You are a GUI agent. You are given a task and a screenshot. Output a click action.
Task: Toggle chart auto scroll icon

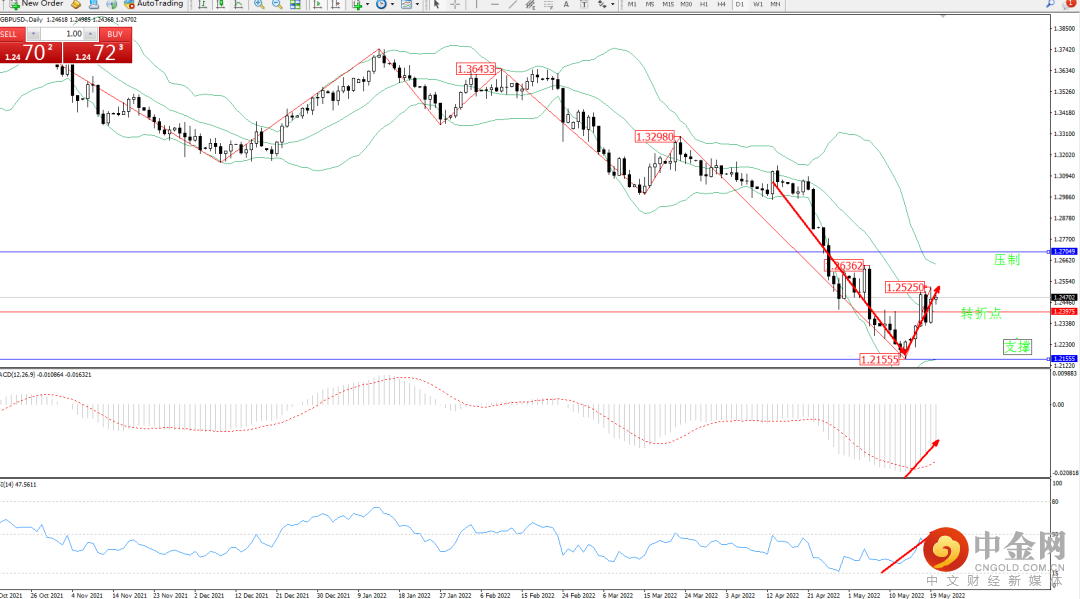click(318, 4)
